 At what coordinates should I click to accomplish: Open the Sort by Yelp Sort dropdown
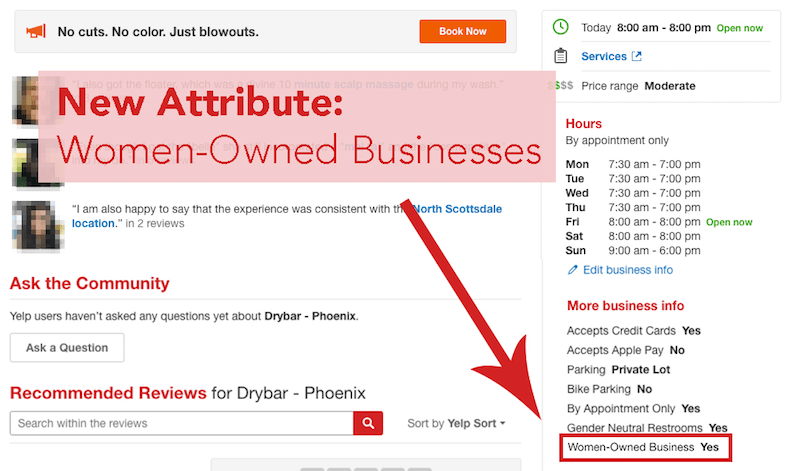[456, 423]
